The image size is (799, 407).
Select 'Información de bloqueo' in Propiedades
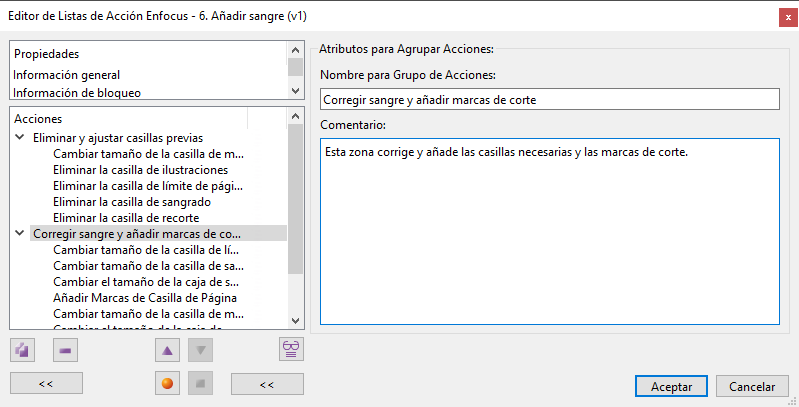click(77, 93)
